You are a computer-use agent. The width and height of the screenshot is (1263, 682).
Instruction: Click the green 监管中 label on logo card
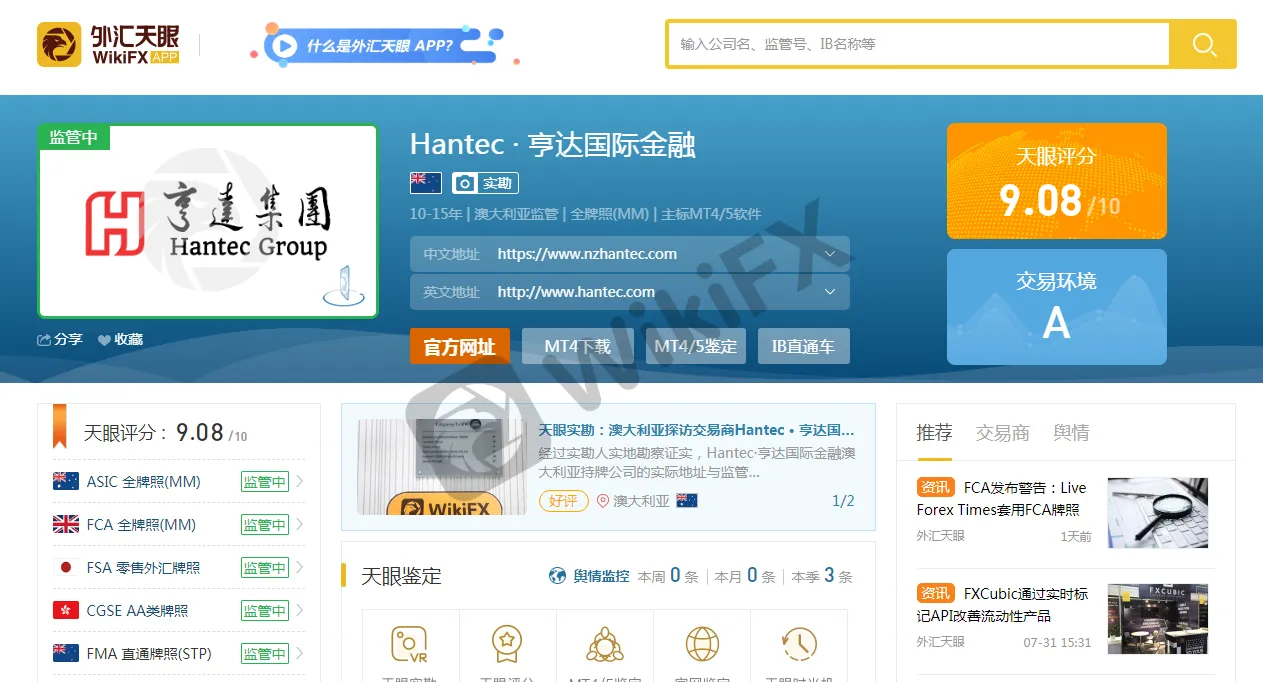74,138
